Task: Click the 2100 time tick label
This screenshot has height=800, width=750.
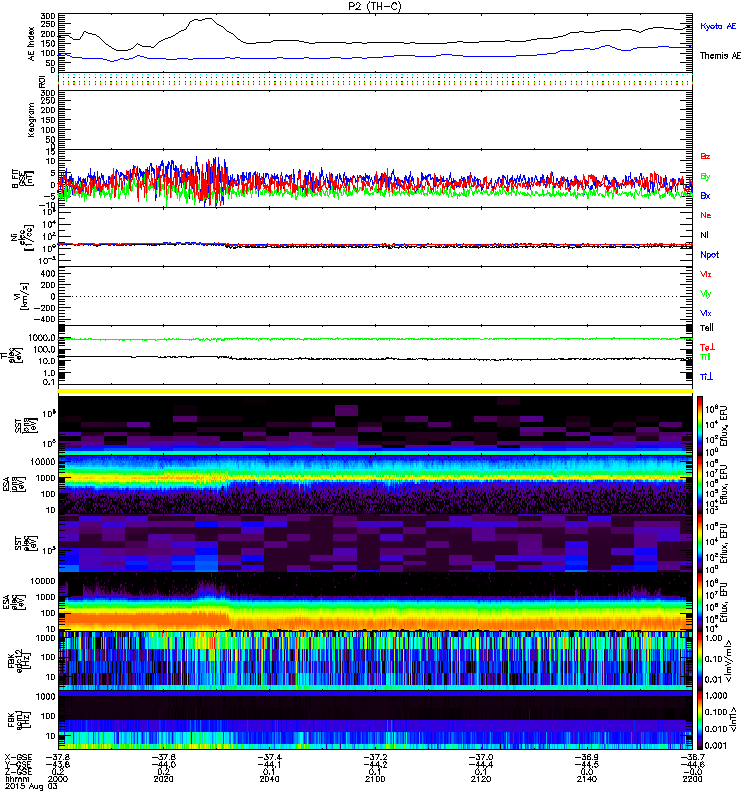Action: click(x=375, y=779)
